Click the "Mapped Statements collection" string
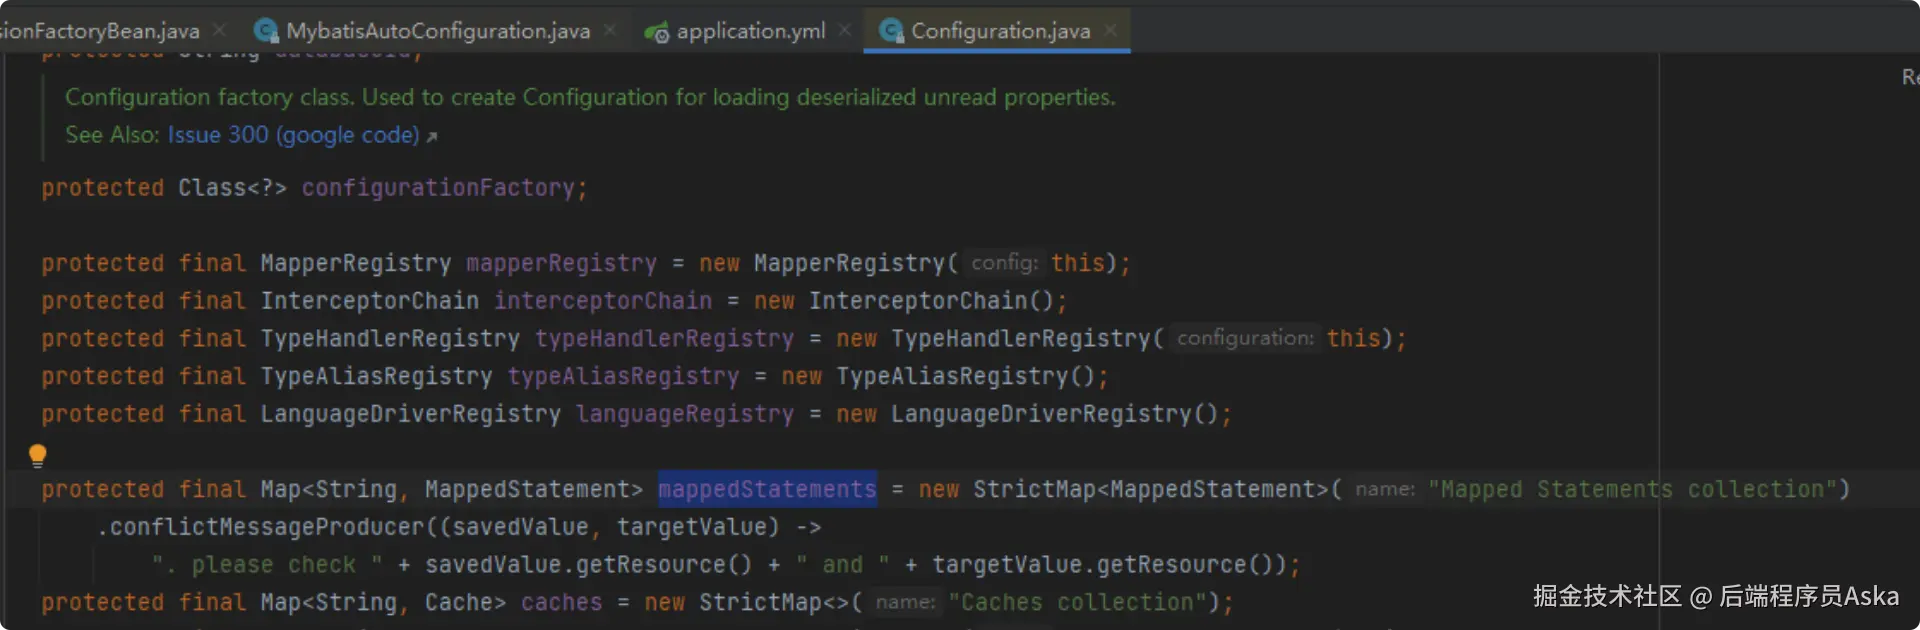The image size is (1920, 630). click(1633, 490)
